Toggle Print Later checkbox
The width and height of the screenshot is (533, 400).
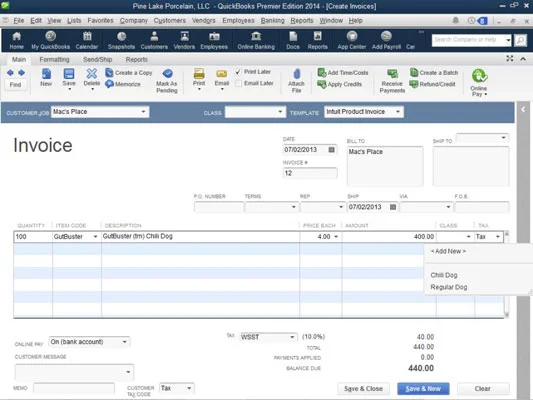[x=238, y=72]
